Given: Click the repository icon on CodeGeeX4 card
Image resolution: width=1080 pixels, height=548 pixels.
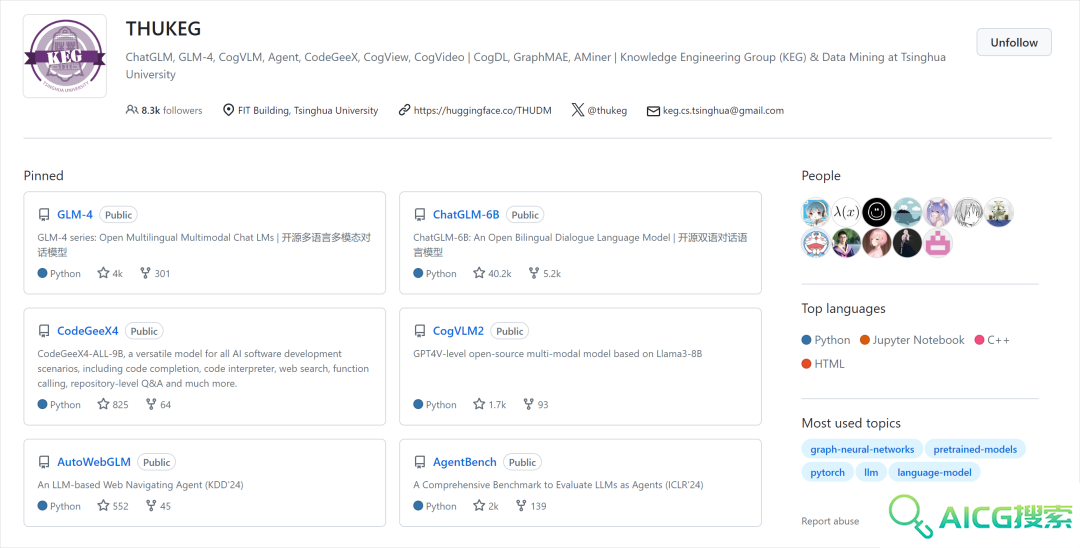Looking at the screenshot, I should pos(43,331).
